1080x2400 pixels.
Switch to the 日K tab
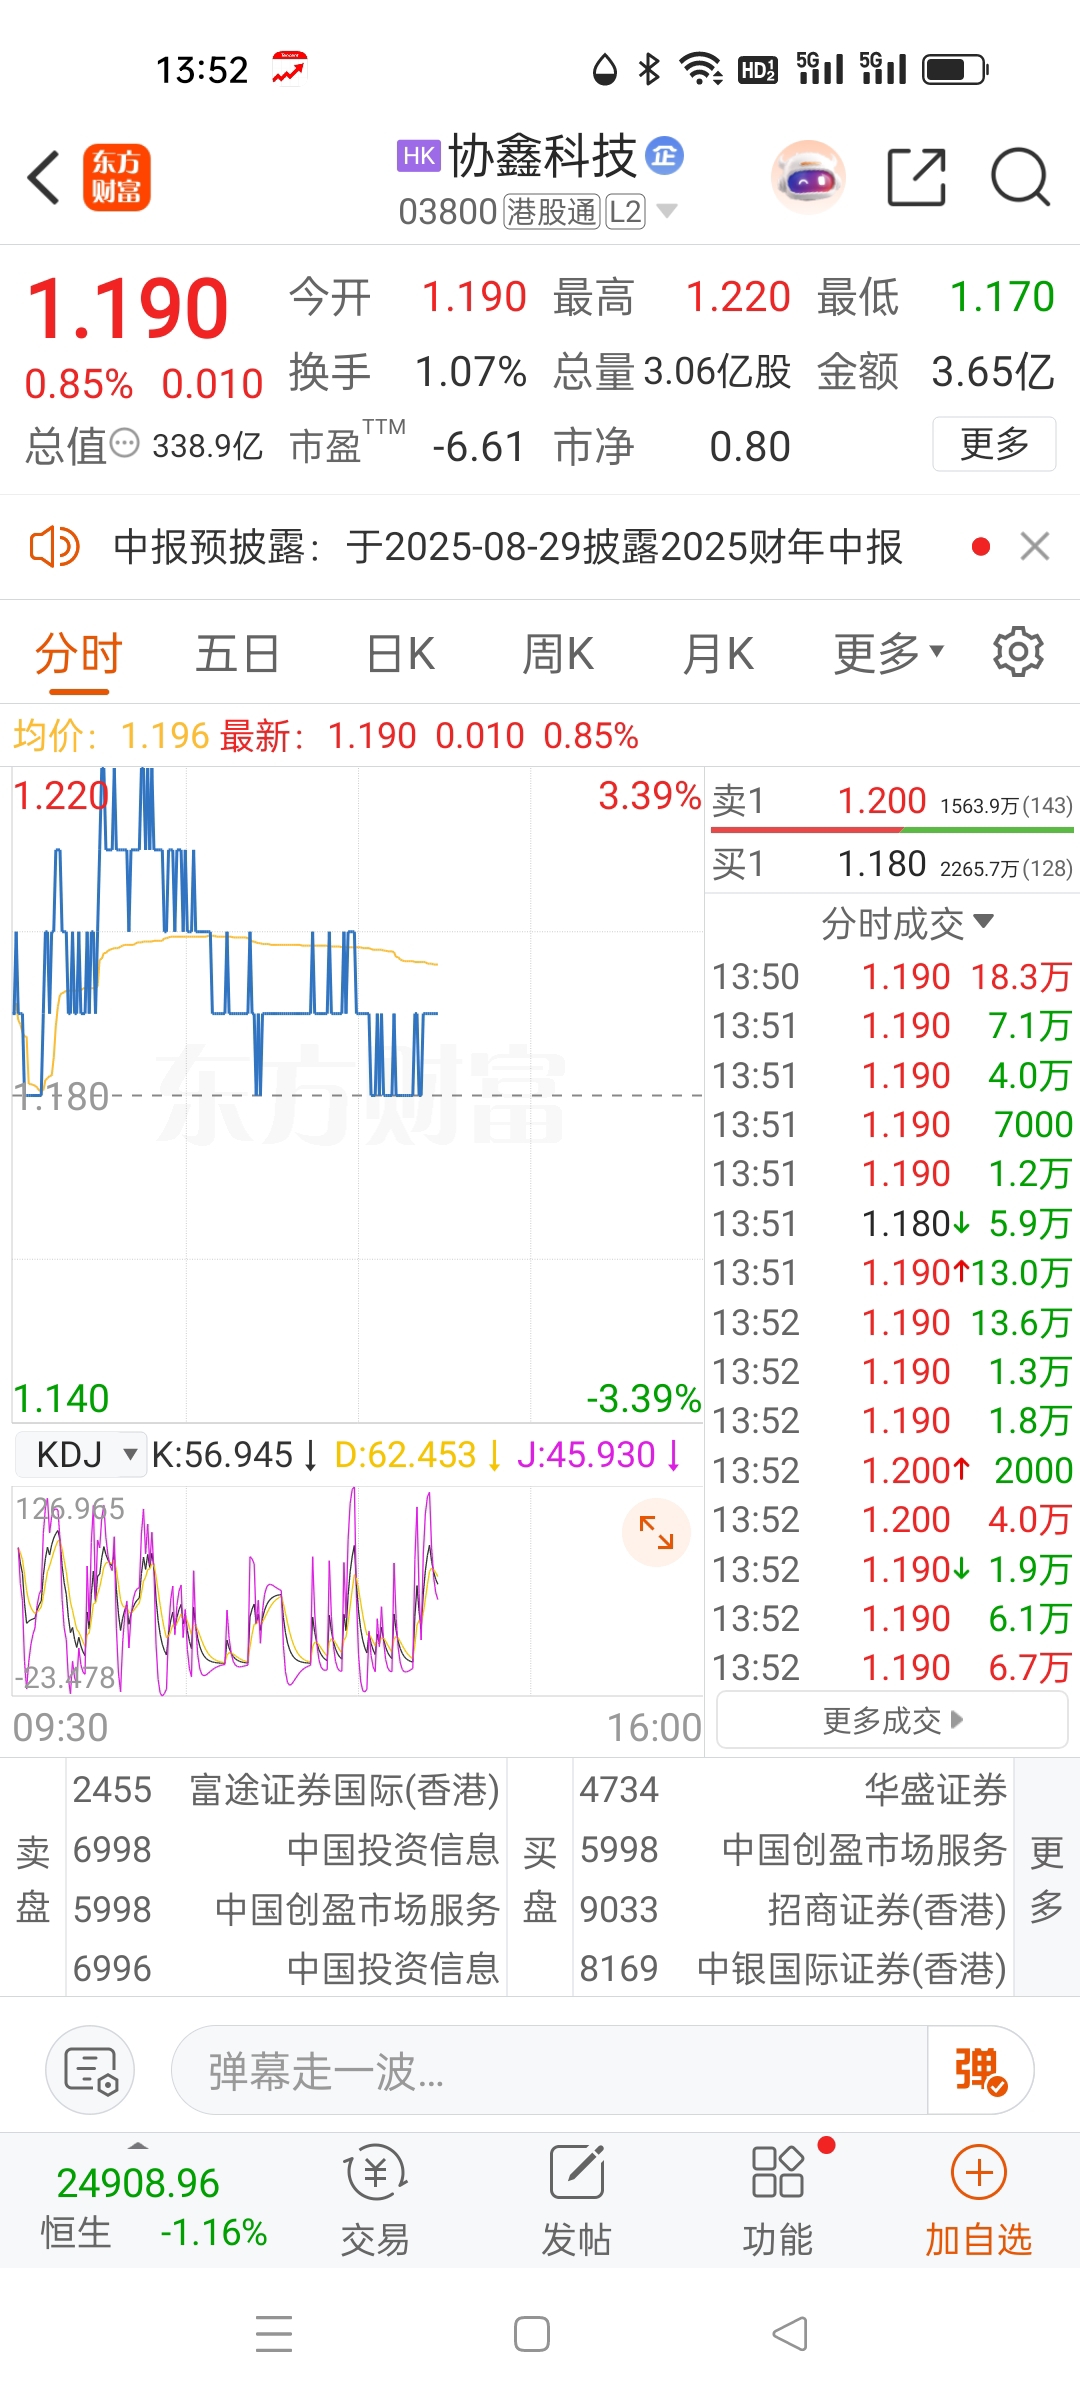[400, 655]
